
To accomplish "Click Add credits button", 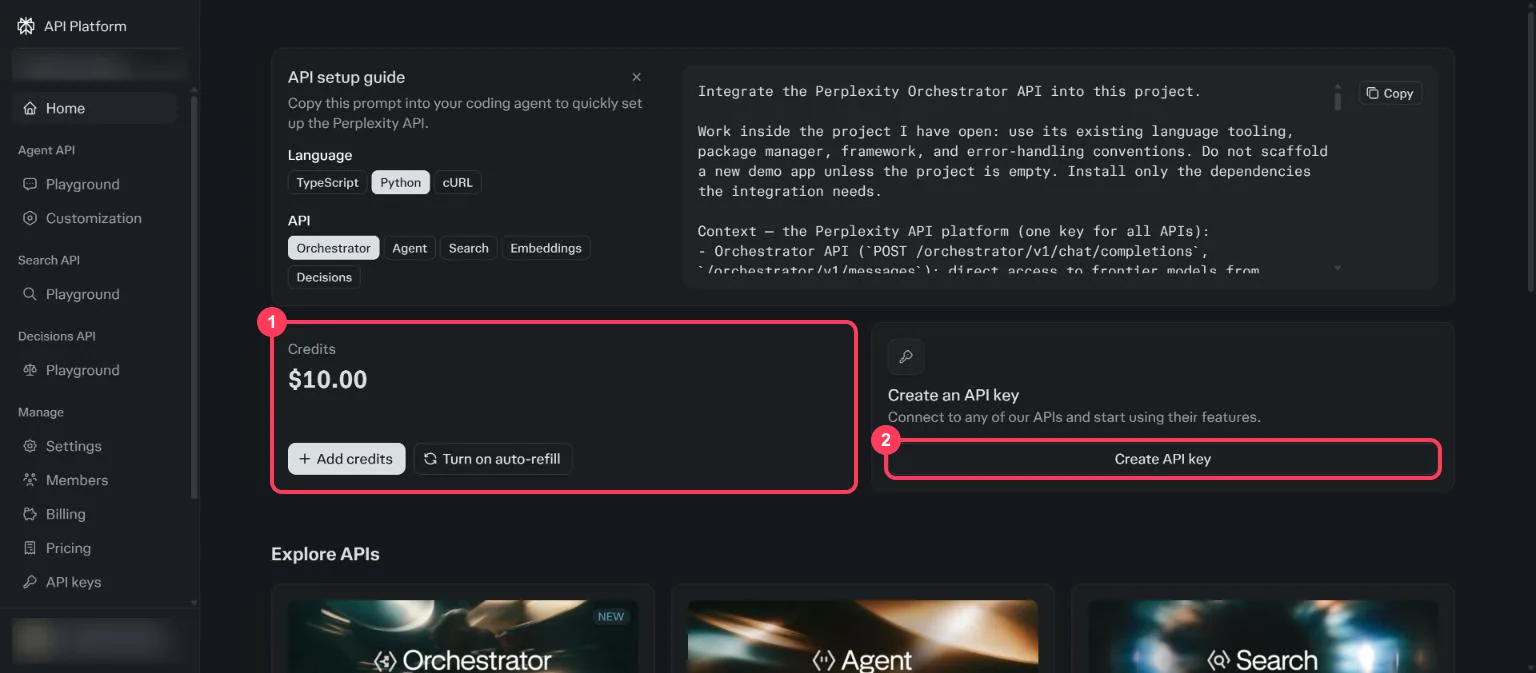I will coord(347,459).
